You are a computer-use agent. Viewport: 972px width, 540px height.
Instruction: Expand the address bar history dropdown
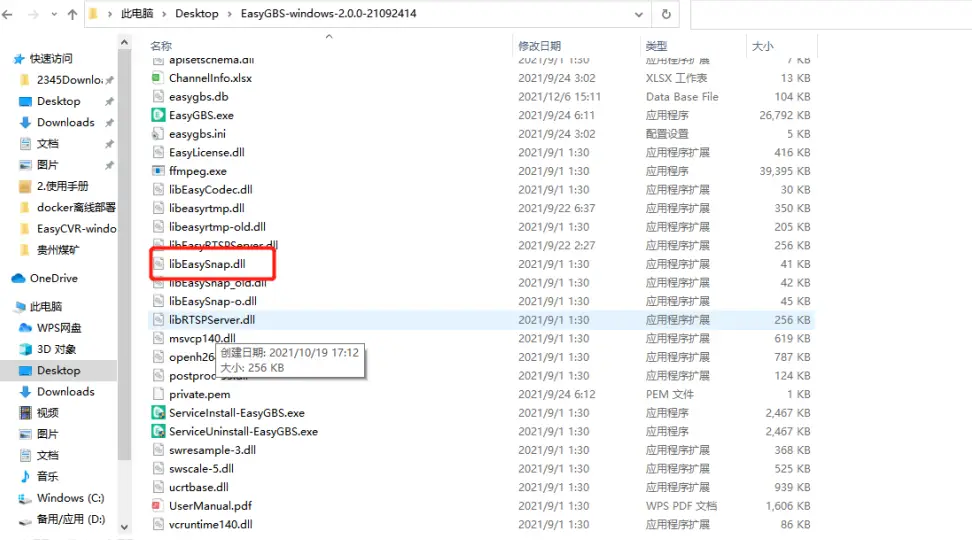[637, 15]
